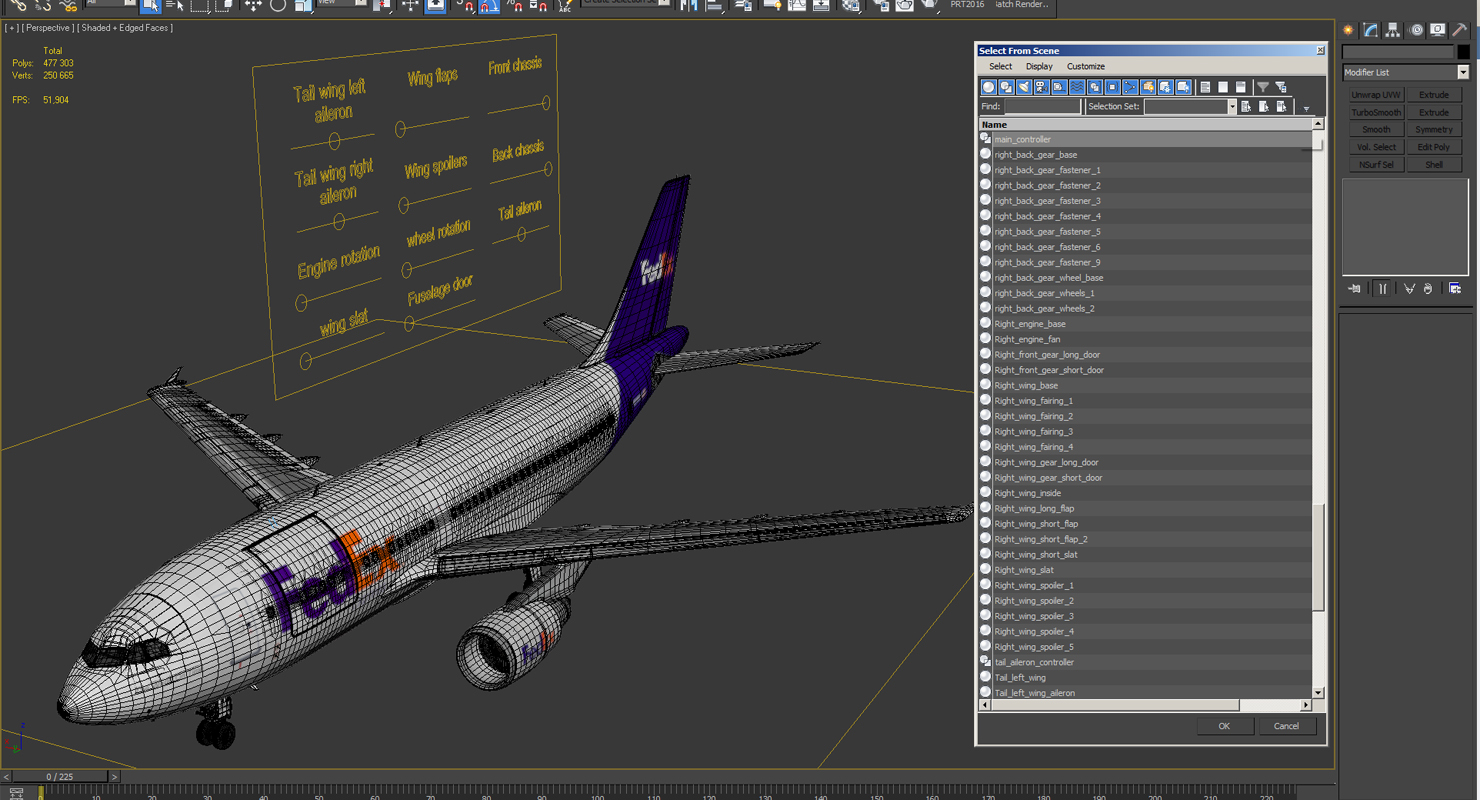Select the Select Object arrow tool
Image resolution: width=1480 pixels, height=800 pixels.
[x=150, y=5]
